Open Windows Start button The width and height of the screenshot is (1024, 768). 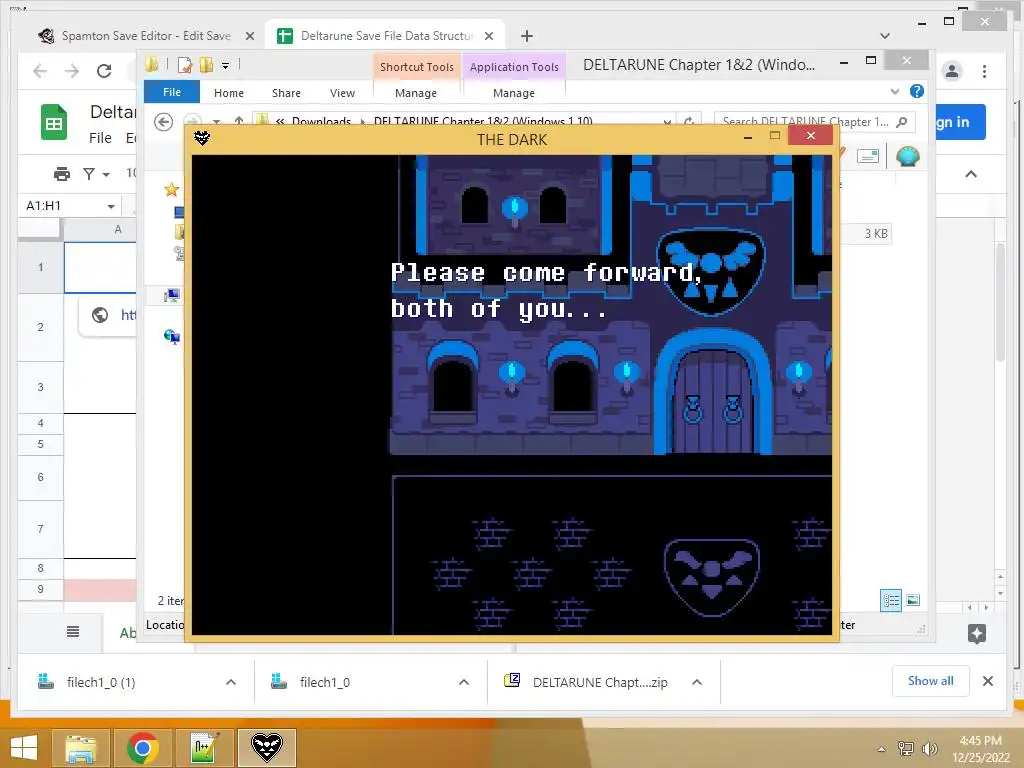(24, 748)
